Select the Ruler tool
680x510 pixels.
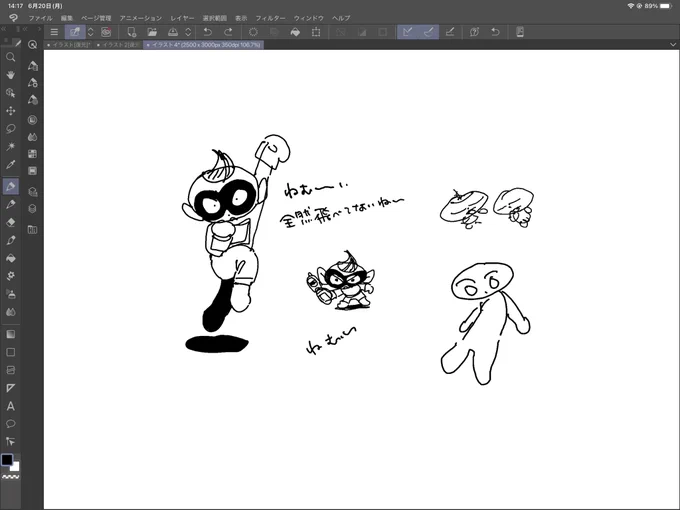click(x=11, y=388)
